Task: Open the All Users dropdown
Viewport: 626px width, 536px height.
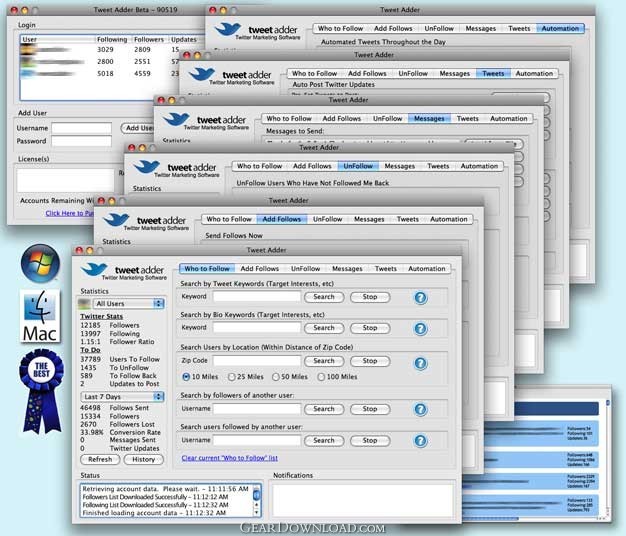Action: (121, 303)
